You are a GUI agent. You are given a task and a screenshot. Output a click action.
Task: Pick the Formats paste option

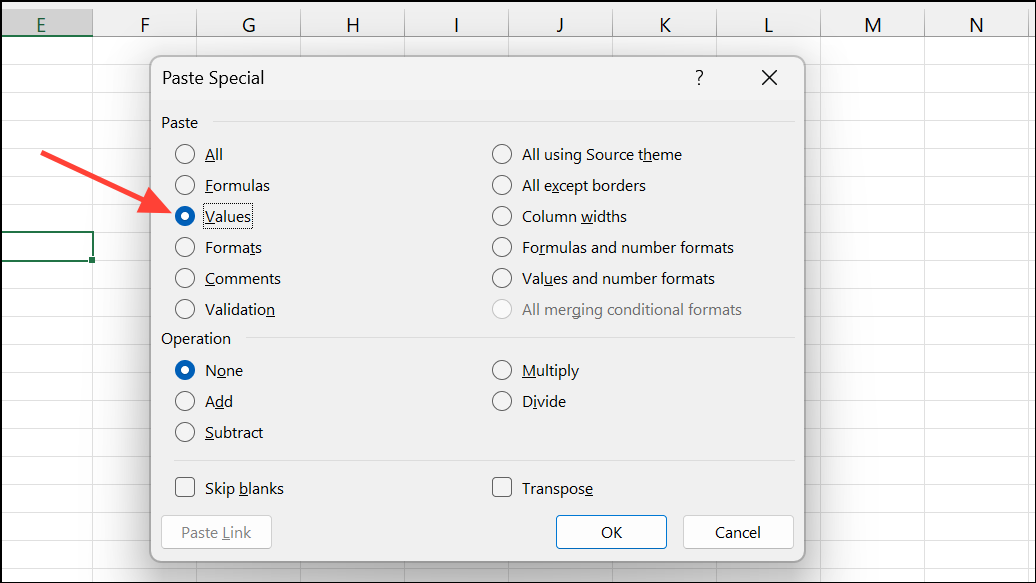tap(185, 247)
